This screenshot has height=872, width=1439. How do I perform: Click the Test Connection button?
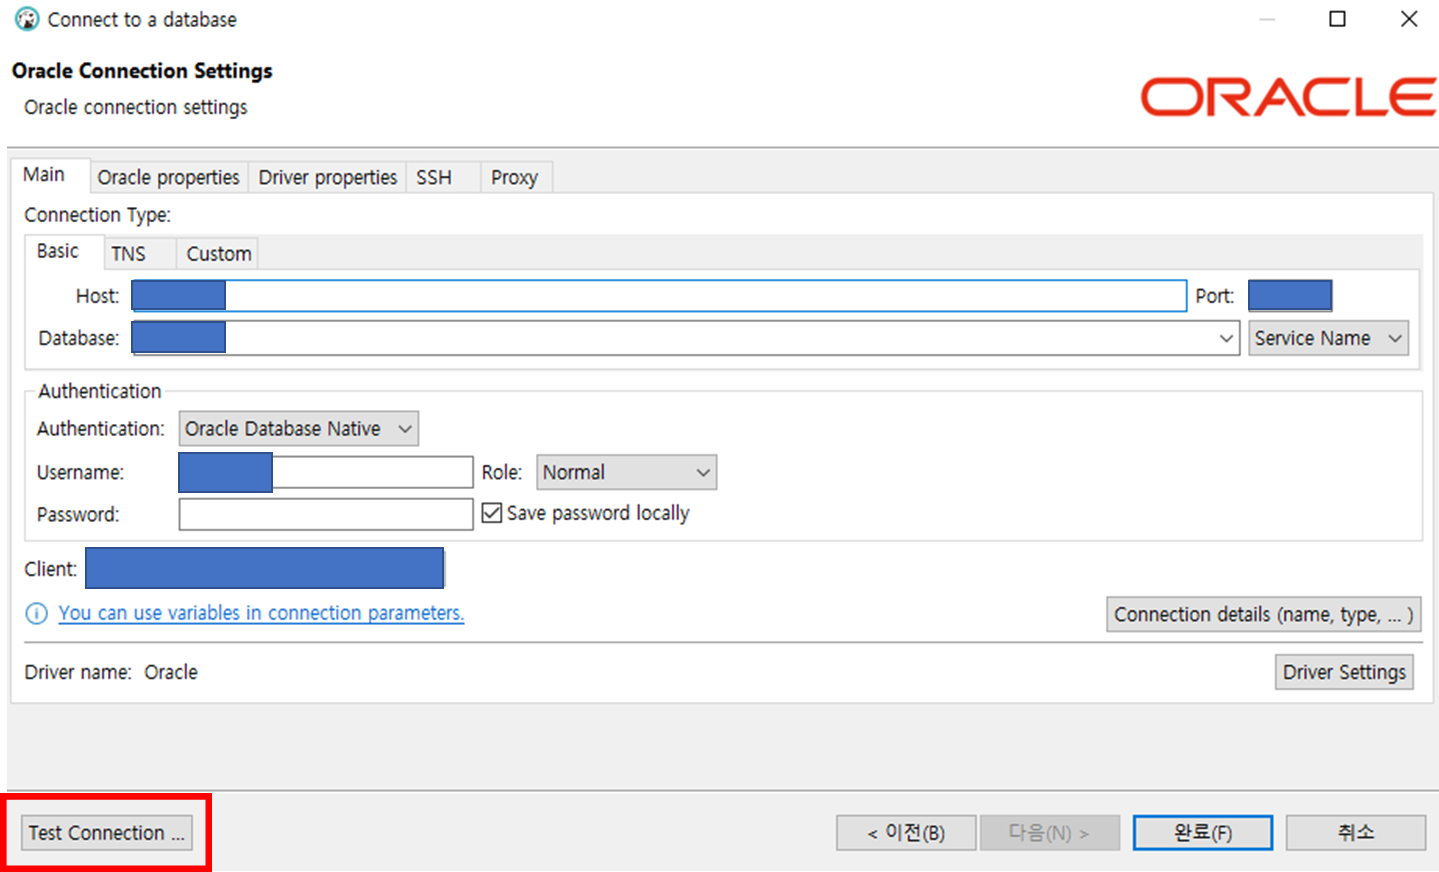pos(107,833)
